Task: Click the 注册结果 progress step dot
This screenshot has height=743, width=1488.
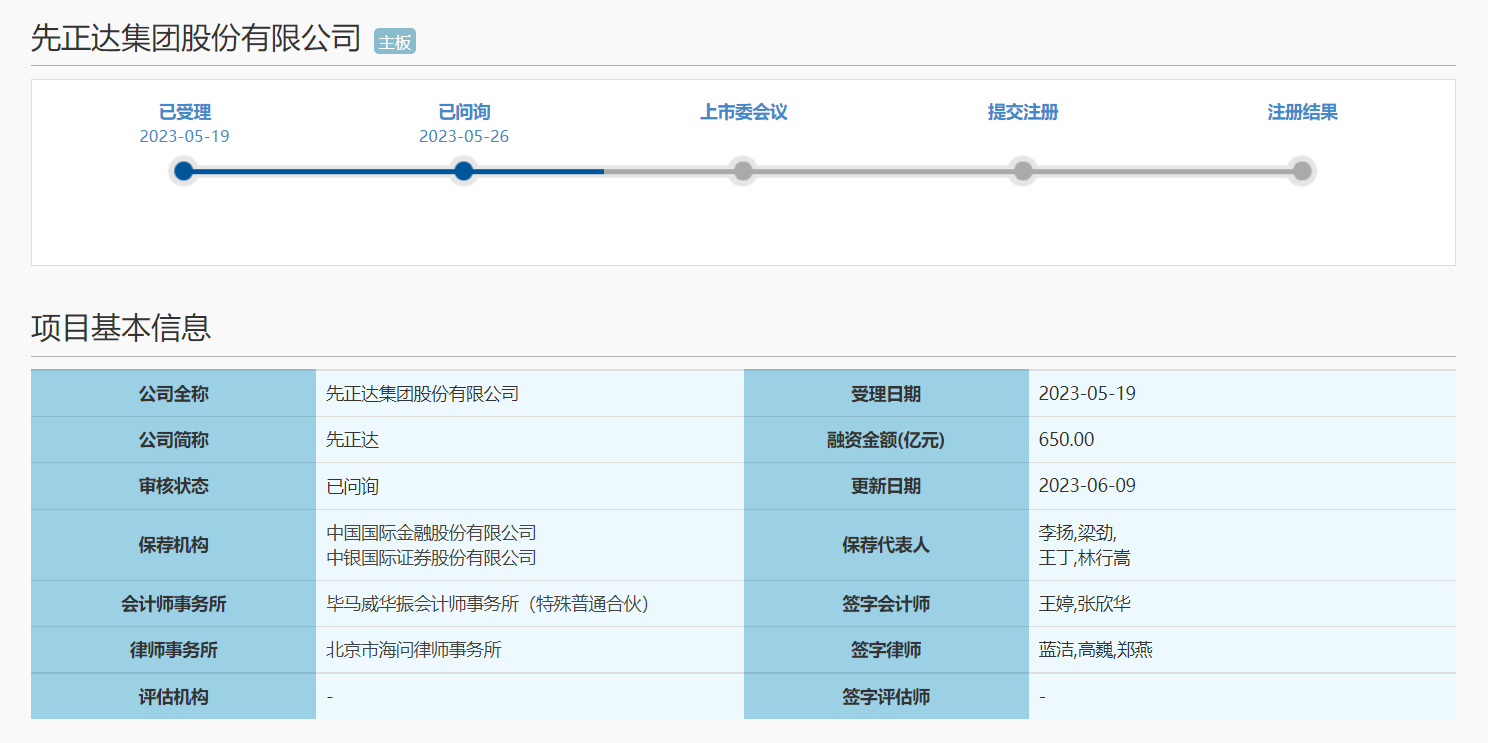Action: click(x=1302, y=171)
